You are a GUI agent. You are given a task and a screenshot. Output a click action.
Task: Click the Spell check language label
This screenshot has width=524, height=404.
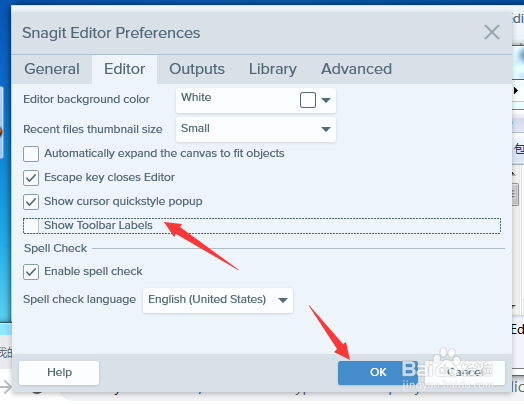click(79, 299)
